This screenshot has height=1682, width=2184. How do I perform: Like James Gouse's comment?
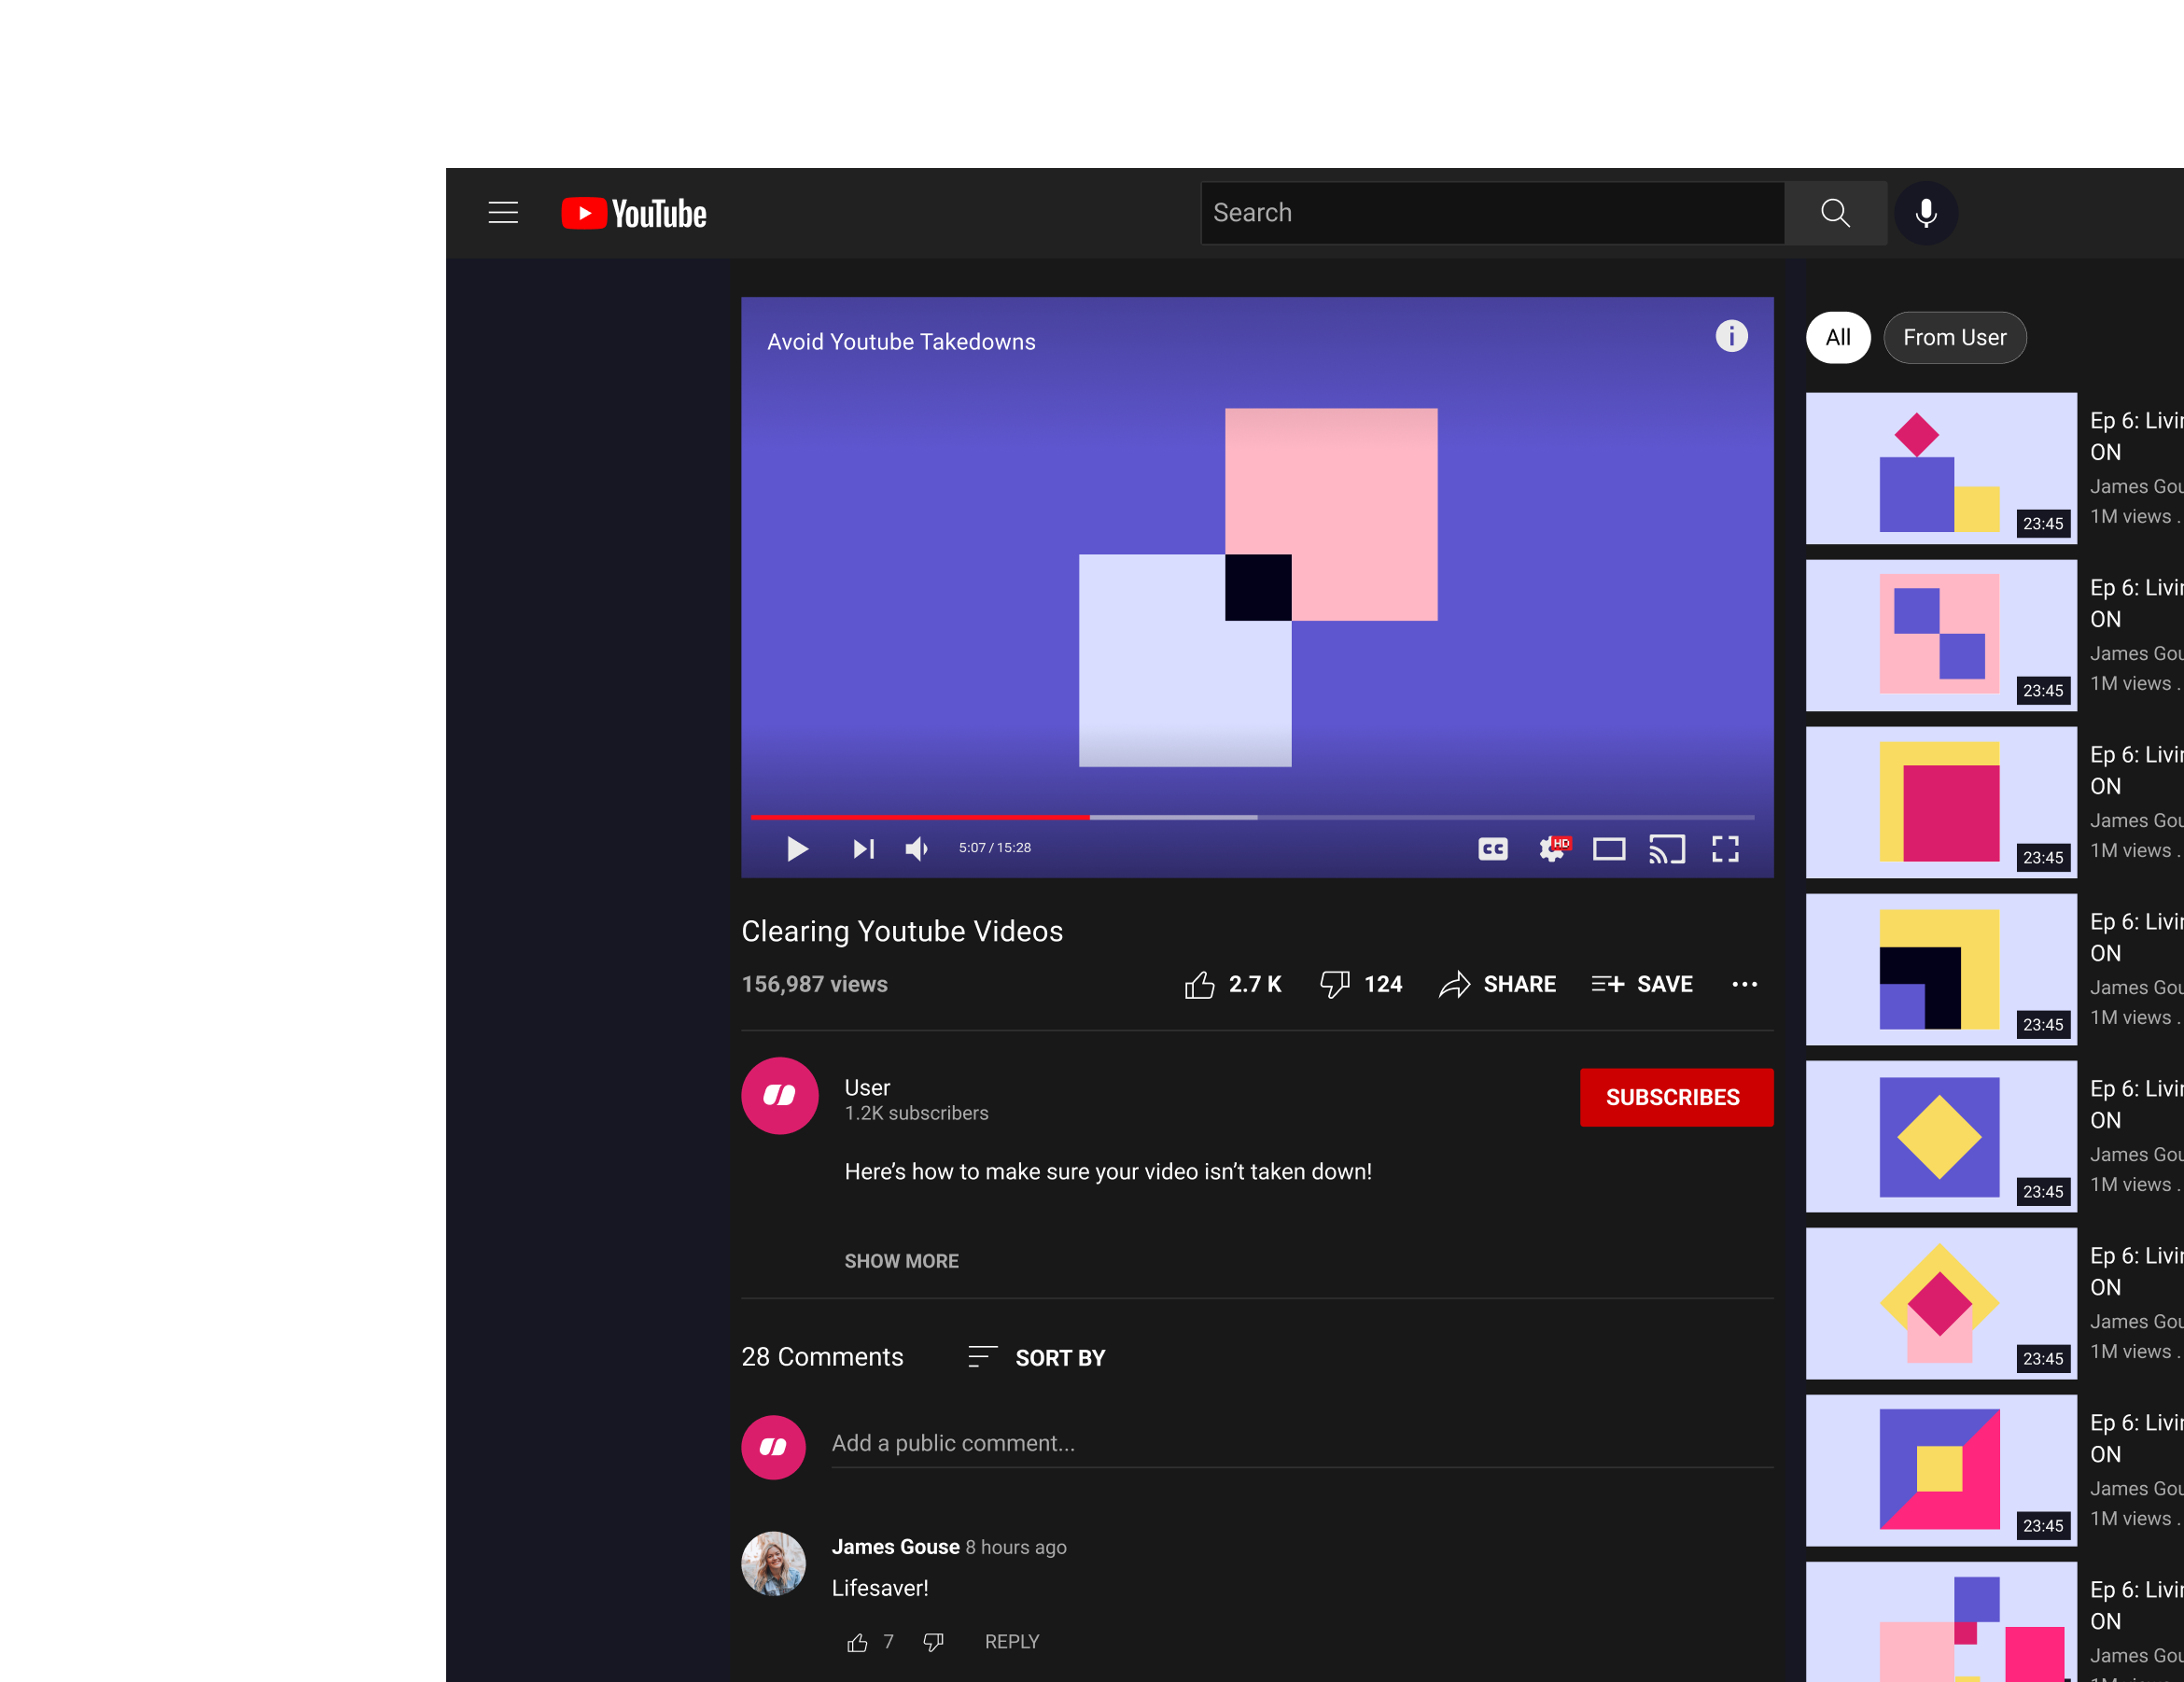tap(857, 1642)
